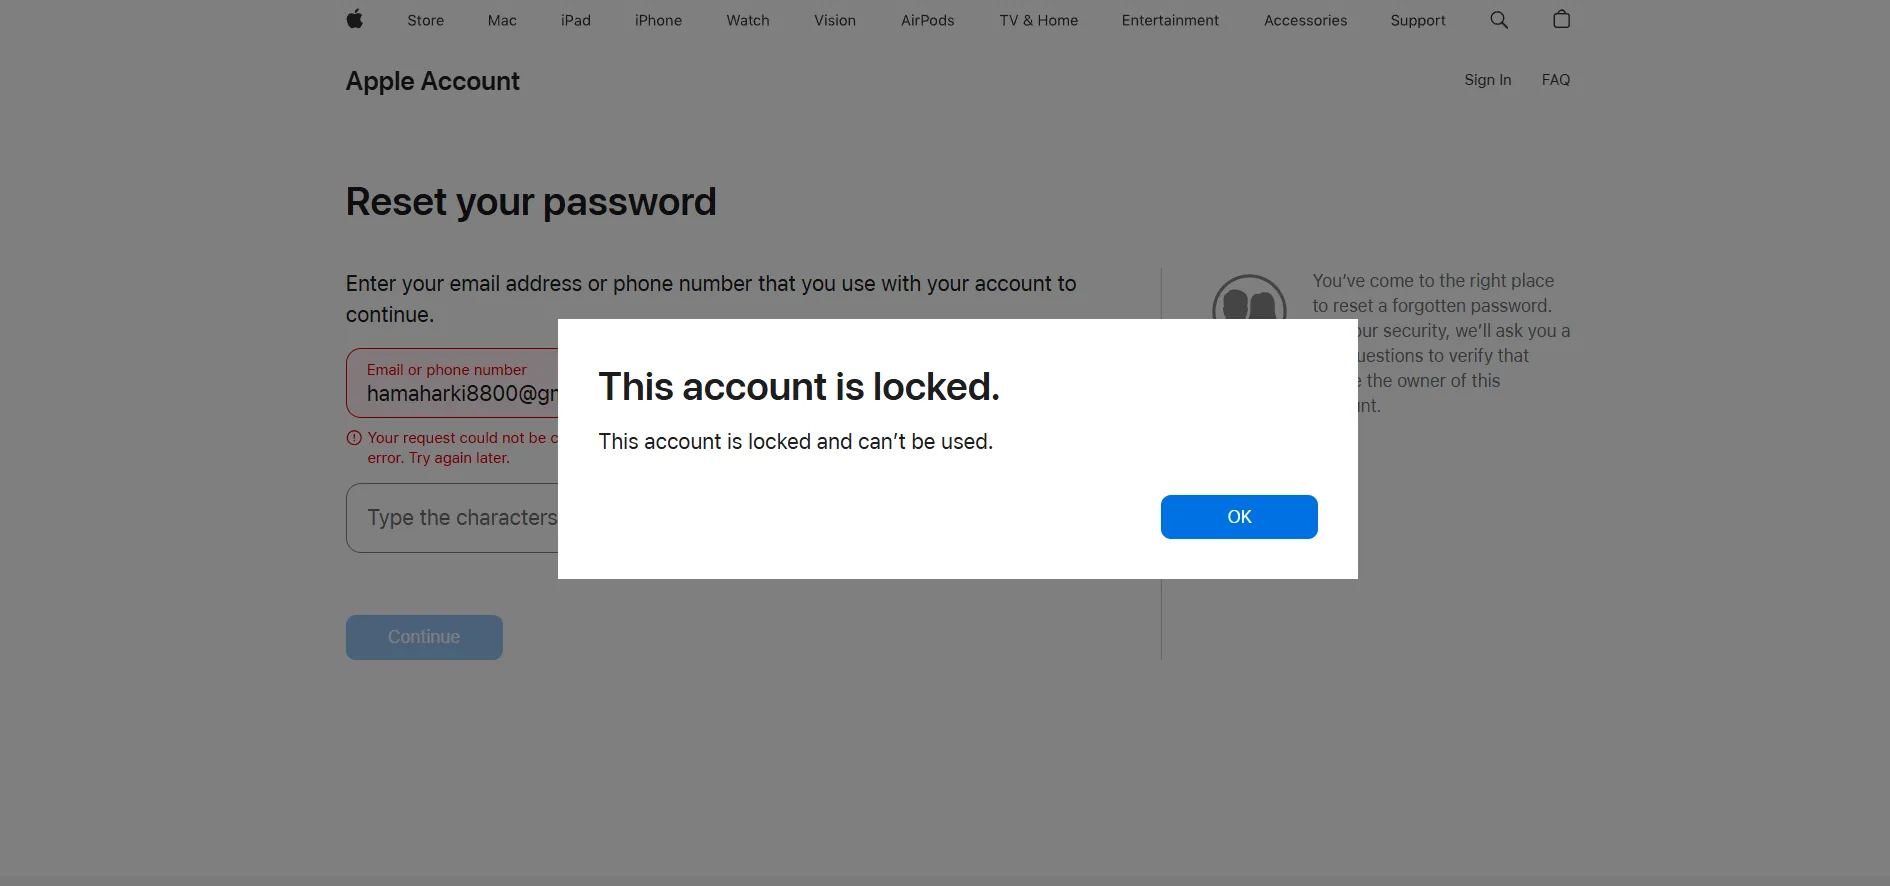Focus the Email or phone number field

click(x=452, y=383)
